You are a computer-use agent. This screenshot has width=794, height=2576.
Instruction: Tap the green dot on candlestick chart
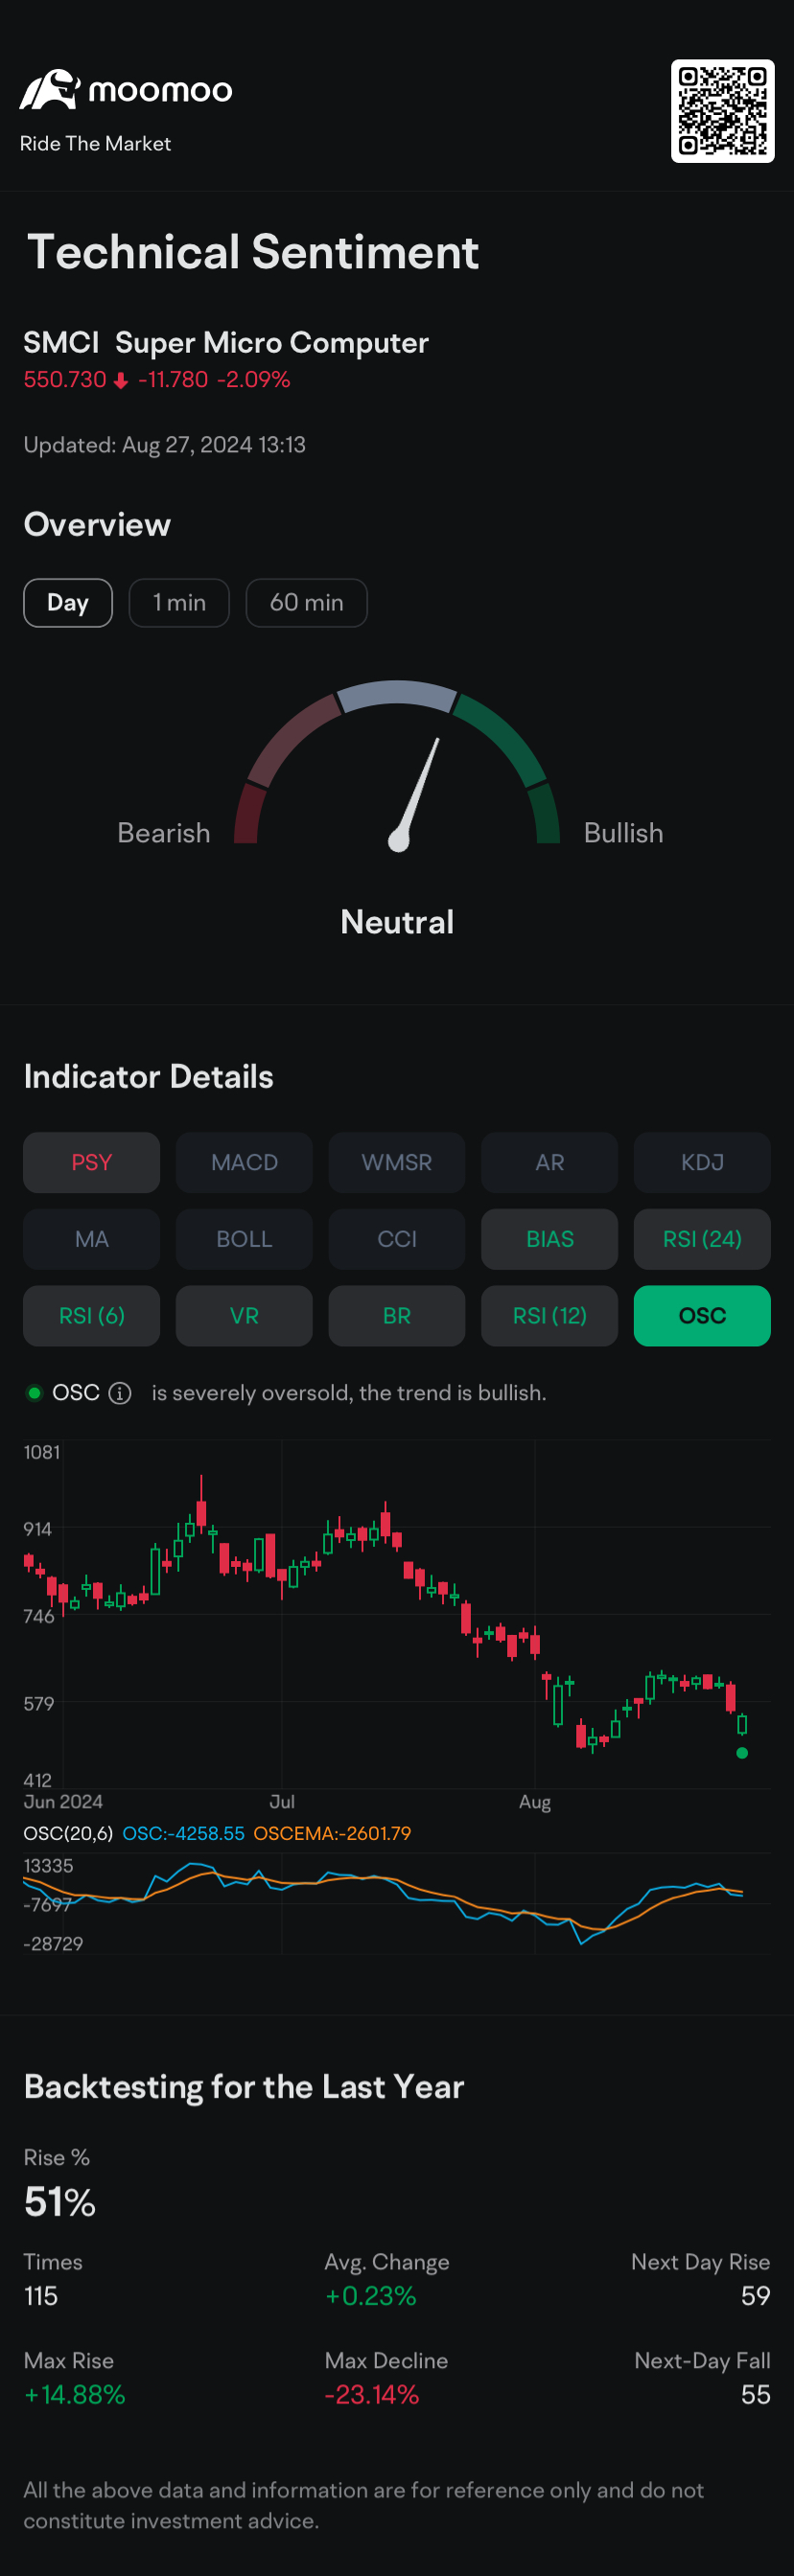tap(742, 1753)
